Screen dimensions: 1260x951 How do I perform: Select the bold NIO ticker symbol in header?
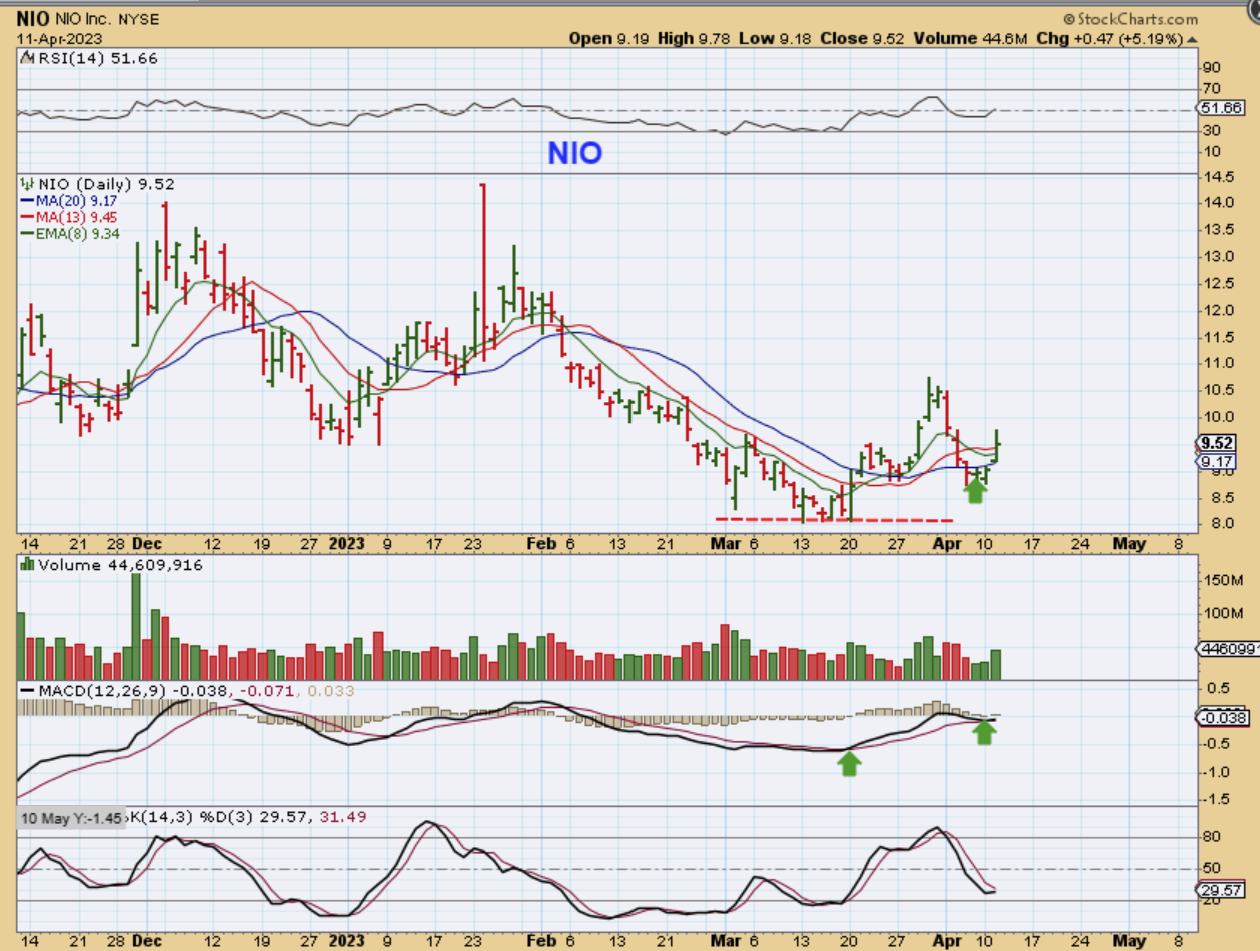[33, 18]
